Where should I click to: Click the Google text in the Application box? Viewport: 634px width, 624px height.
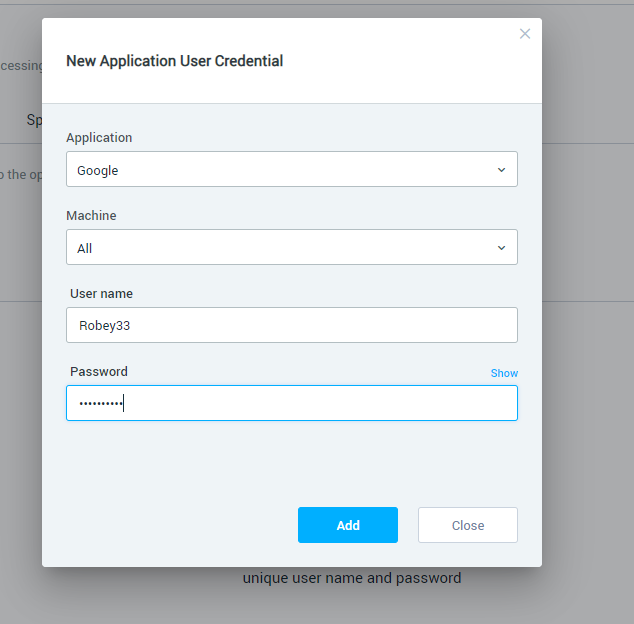point(98,171)
